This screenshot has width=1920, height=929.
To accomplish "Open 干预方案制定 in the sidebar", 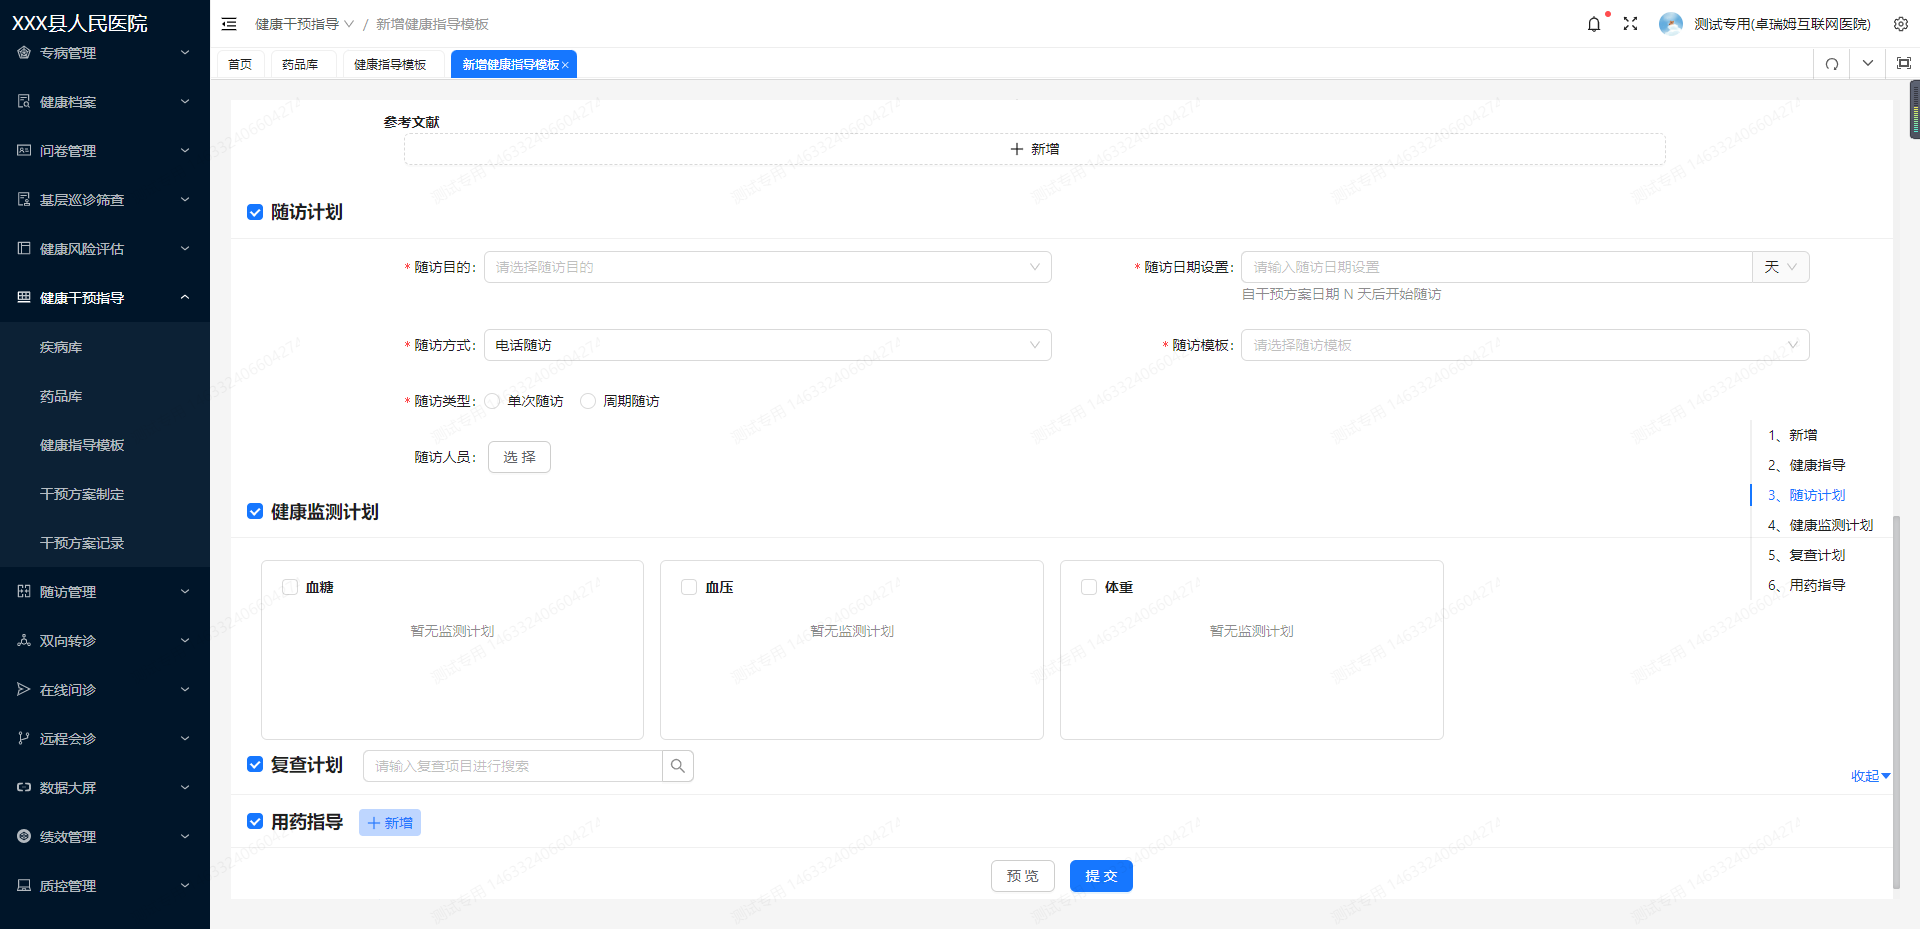I will pos(82,494).
